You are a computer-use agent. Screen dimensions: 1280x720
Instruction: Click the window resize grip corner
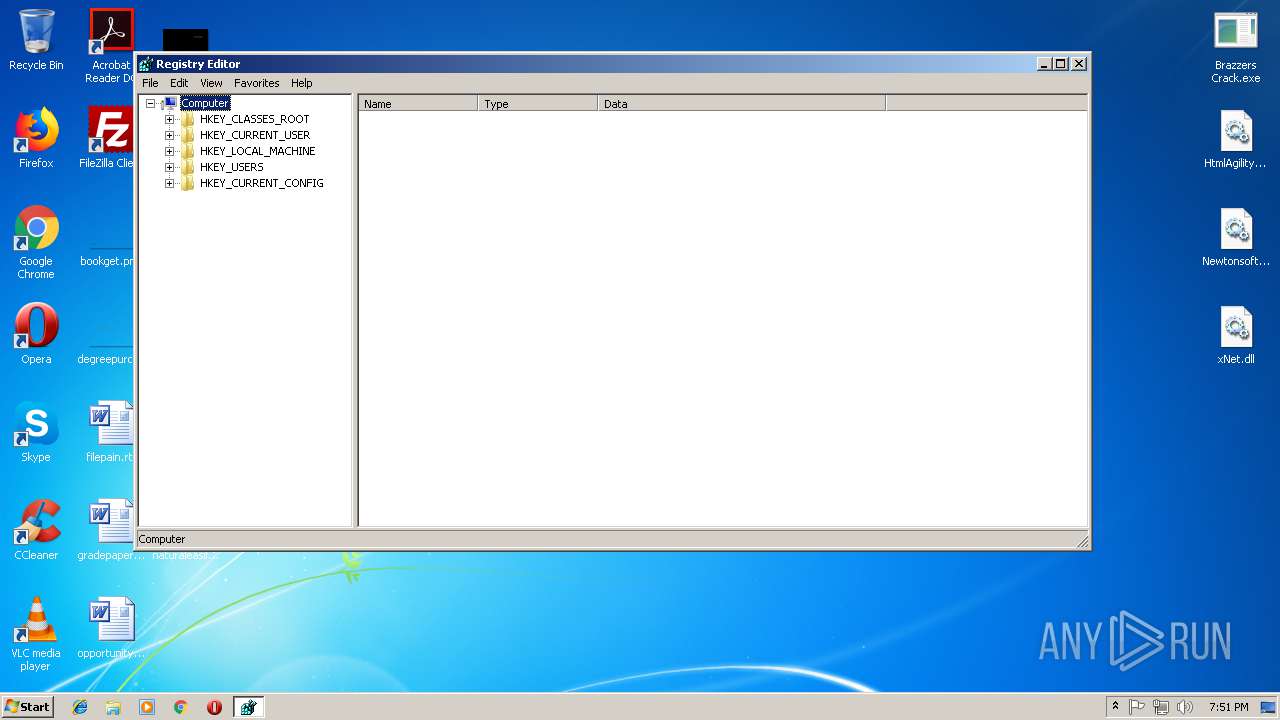[x=1082, y=541]
